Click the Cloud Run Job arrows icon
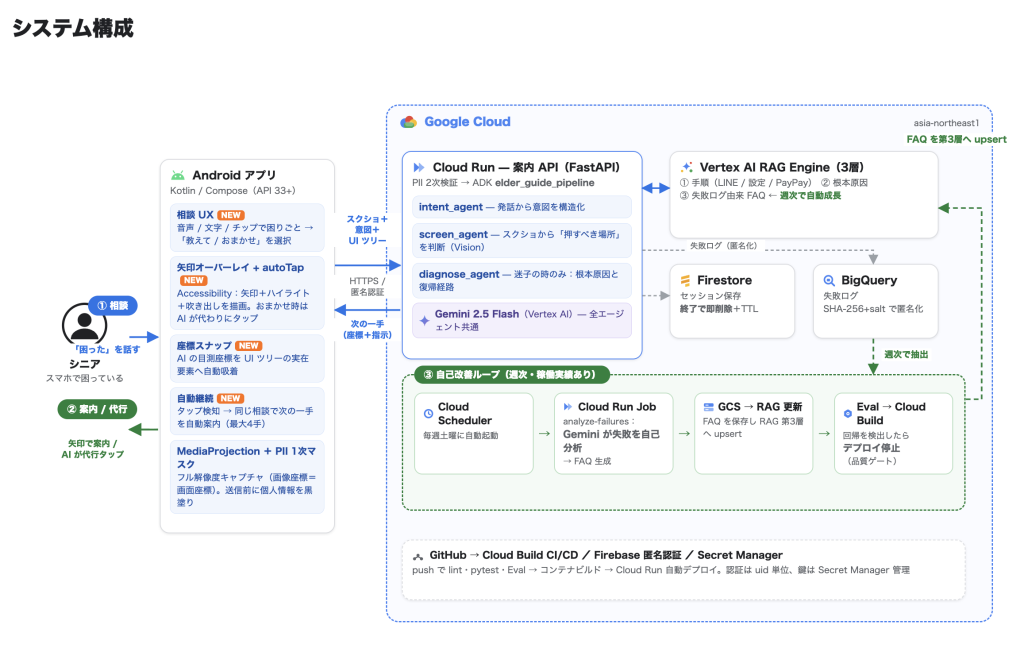 tap(568, 406)
